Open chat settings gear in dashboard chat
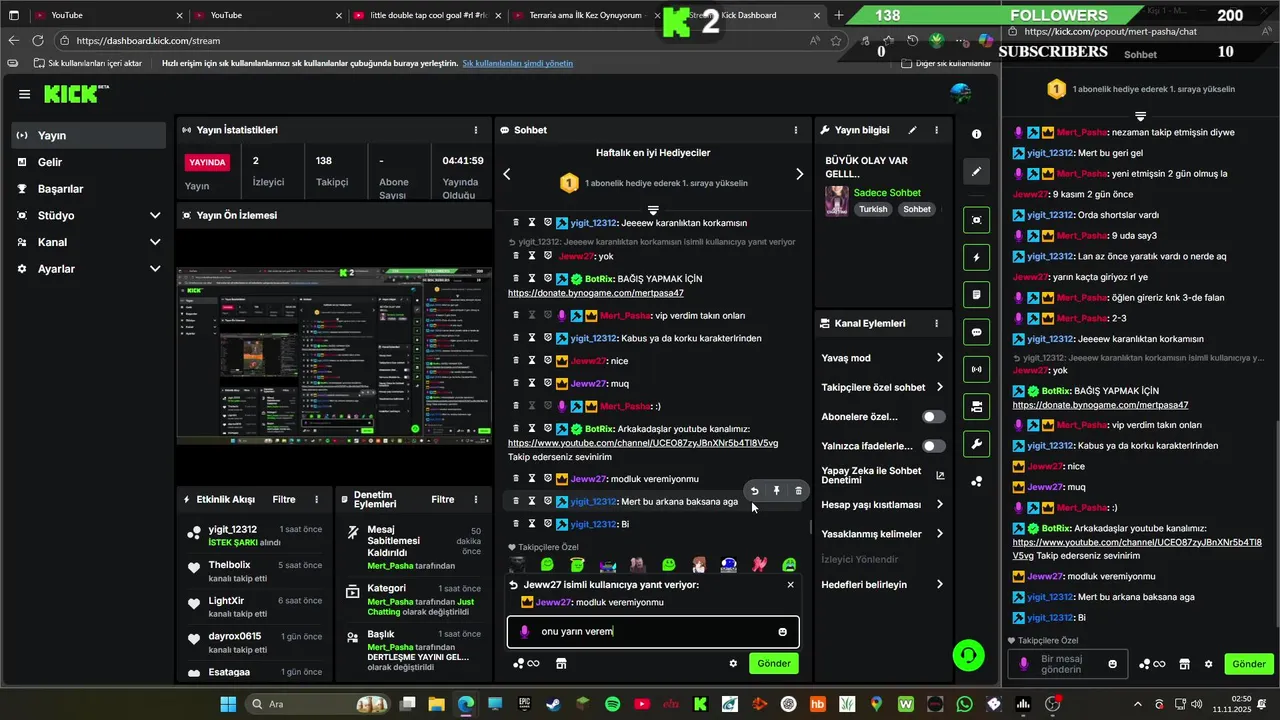This screenshot has width=1280, height=720. (x=733, y=663)
